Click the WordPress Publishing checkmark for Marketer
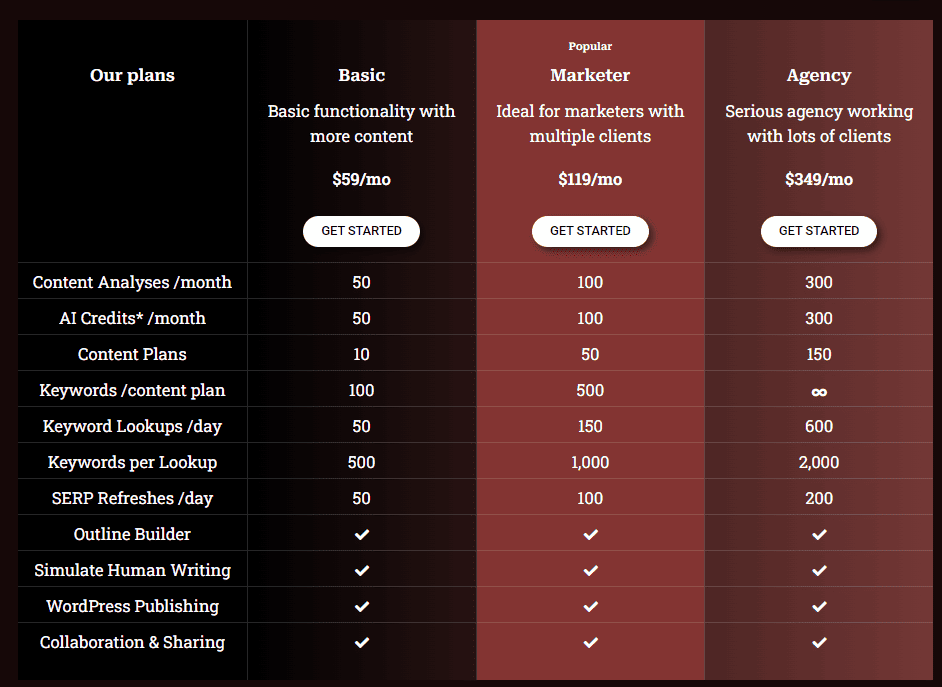Viewport: 942px width, 687px height. coord(590,606)
